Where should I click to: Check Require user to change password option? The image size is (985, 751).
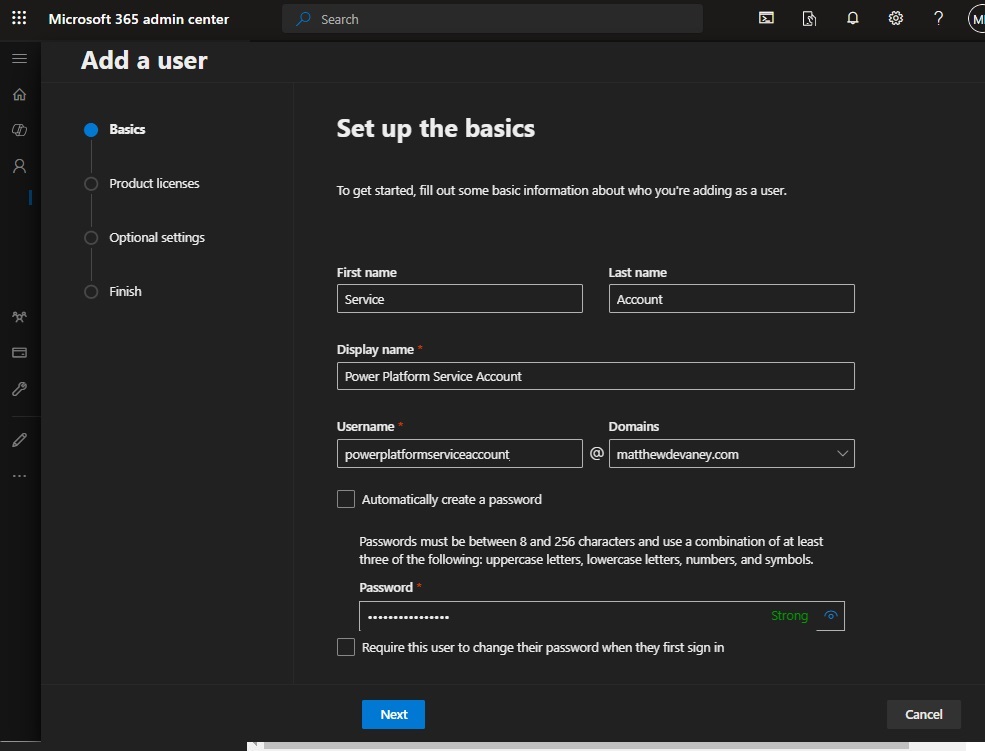click(346, 647)
